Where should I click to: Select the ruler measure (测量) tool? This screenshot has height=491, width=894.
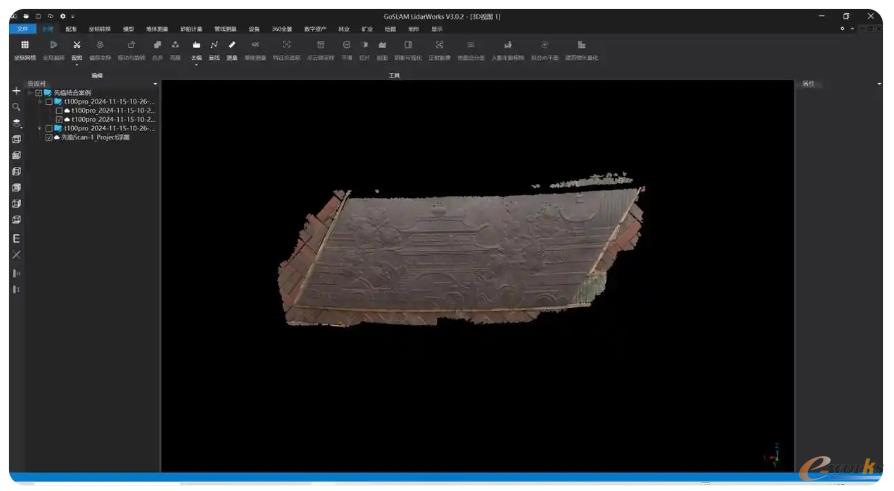coord(231,44)
